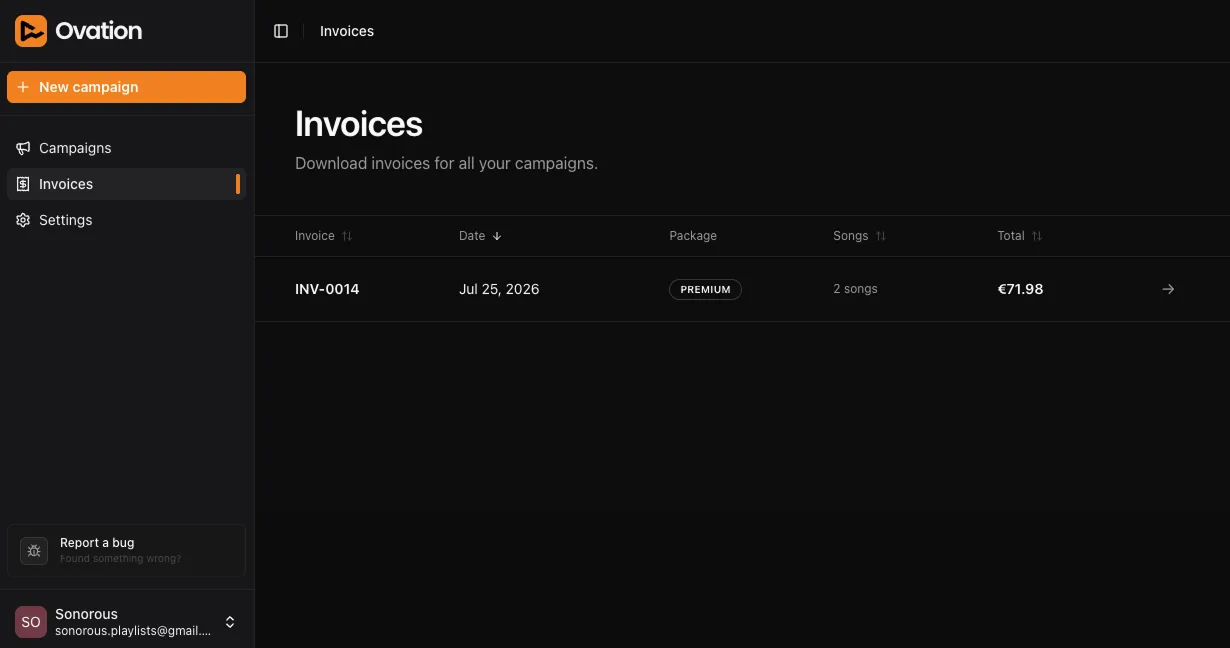Click the Jul 25, 2026 date cell

[x=499, y=289]
